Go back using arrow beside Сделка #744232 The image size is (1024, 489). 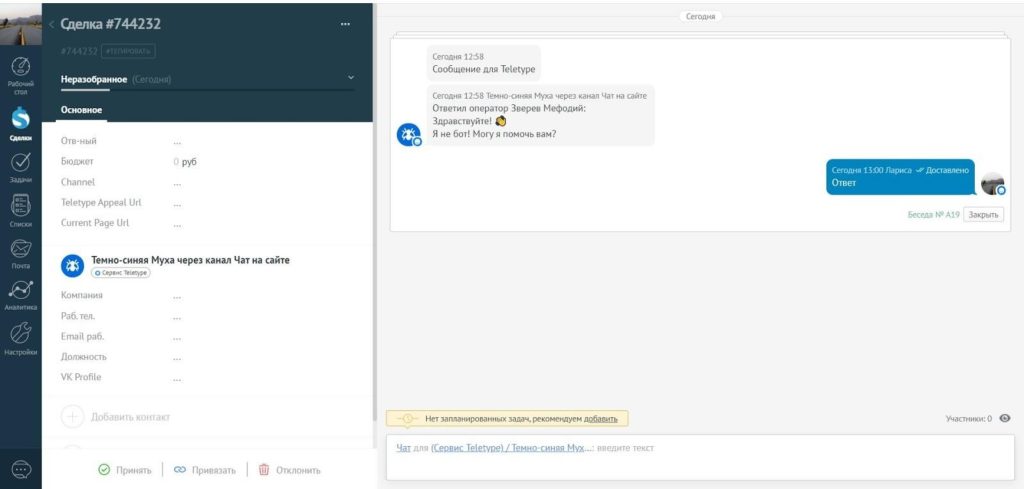[52, 24]
